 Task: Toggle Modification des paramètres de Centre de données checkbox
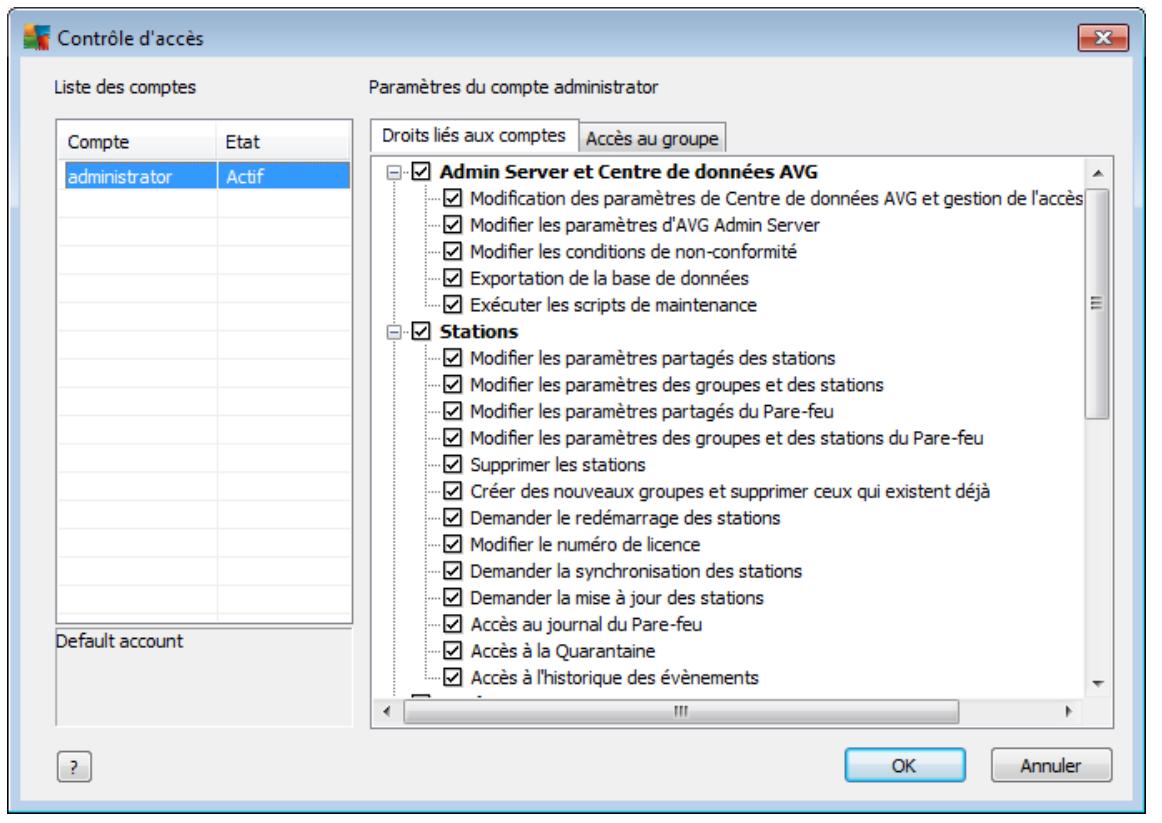(453, 199)
